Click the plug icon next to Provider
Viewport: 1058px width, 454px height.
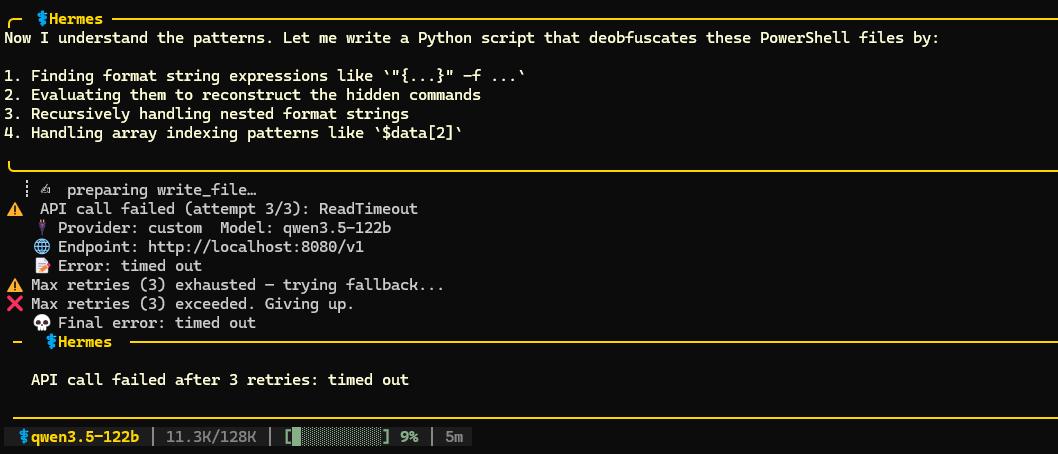(x=41, y=228)
